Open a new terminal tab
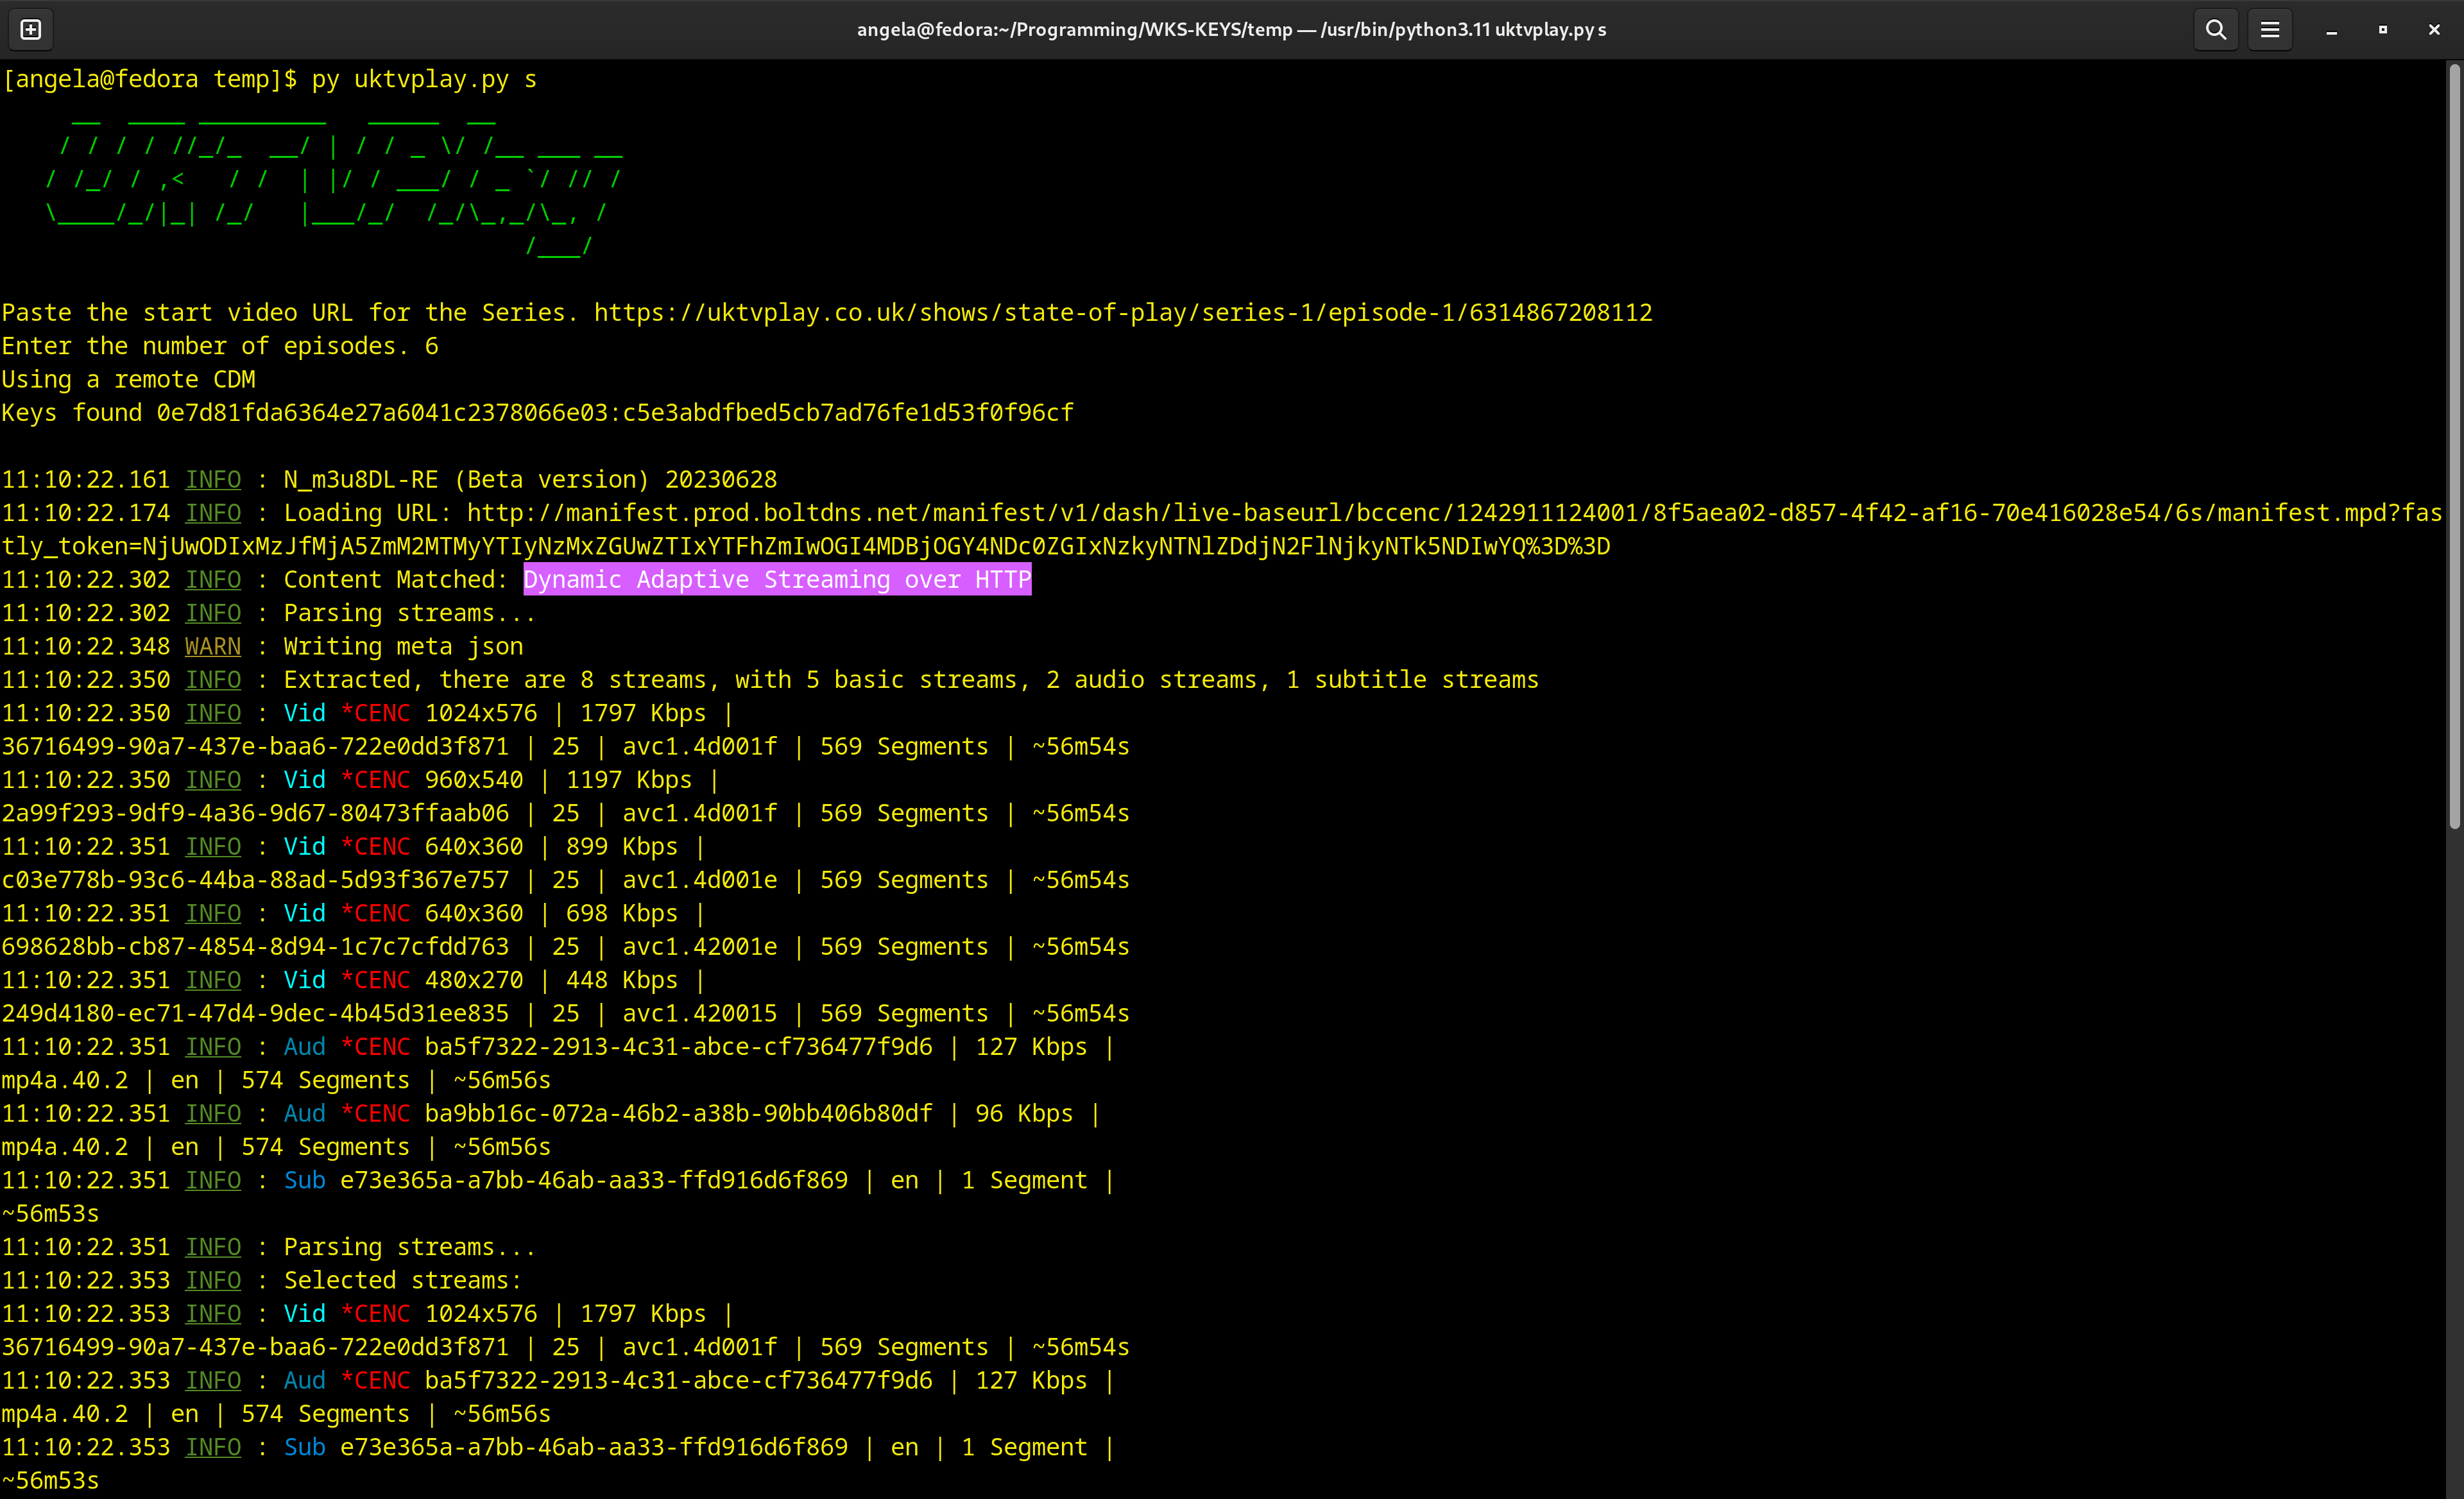 pos(31,30)
